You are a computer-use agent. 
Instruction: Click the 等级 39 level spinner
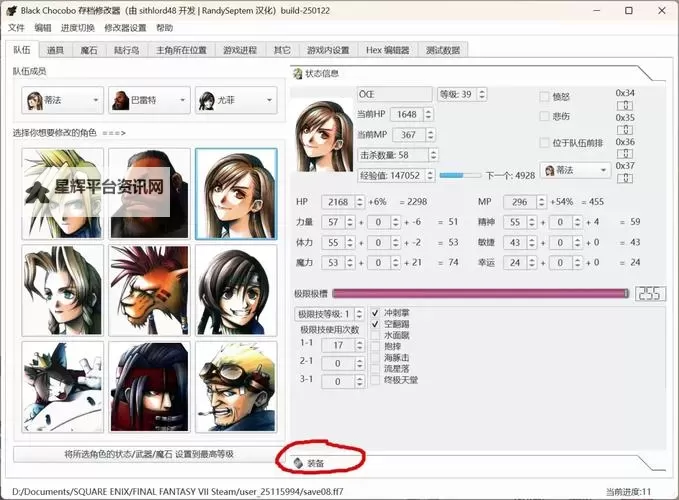point(462,94)
